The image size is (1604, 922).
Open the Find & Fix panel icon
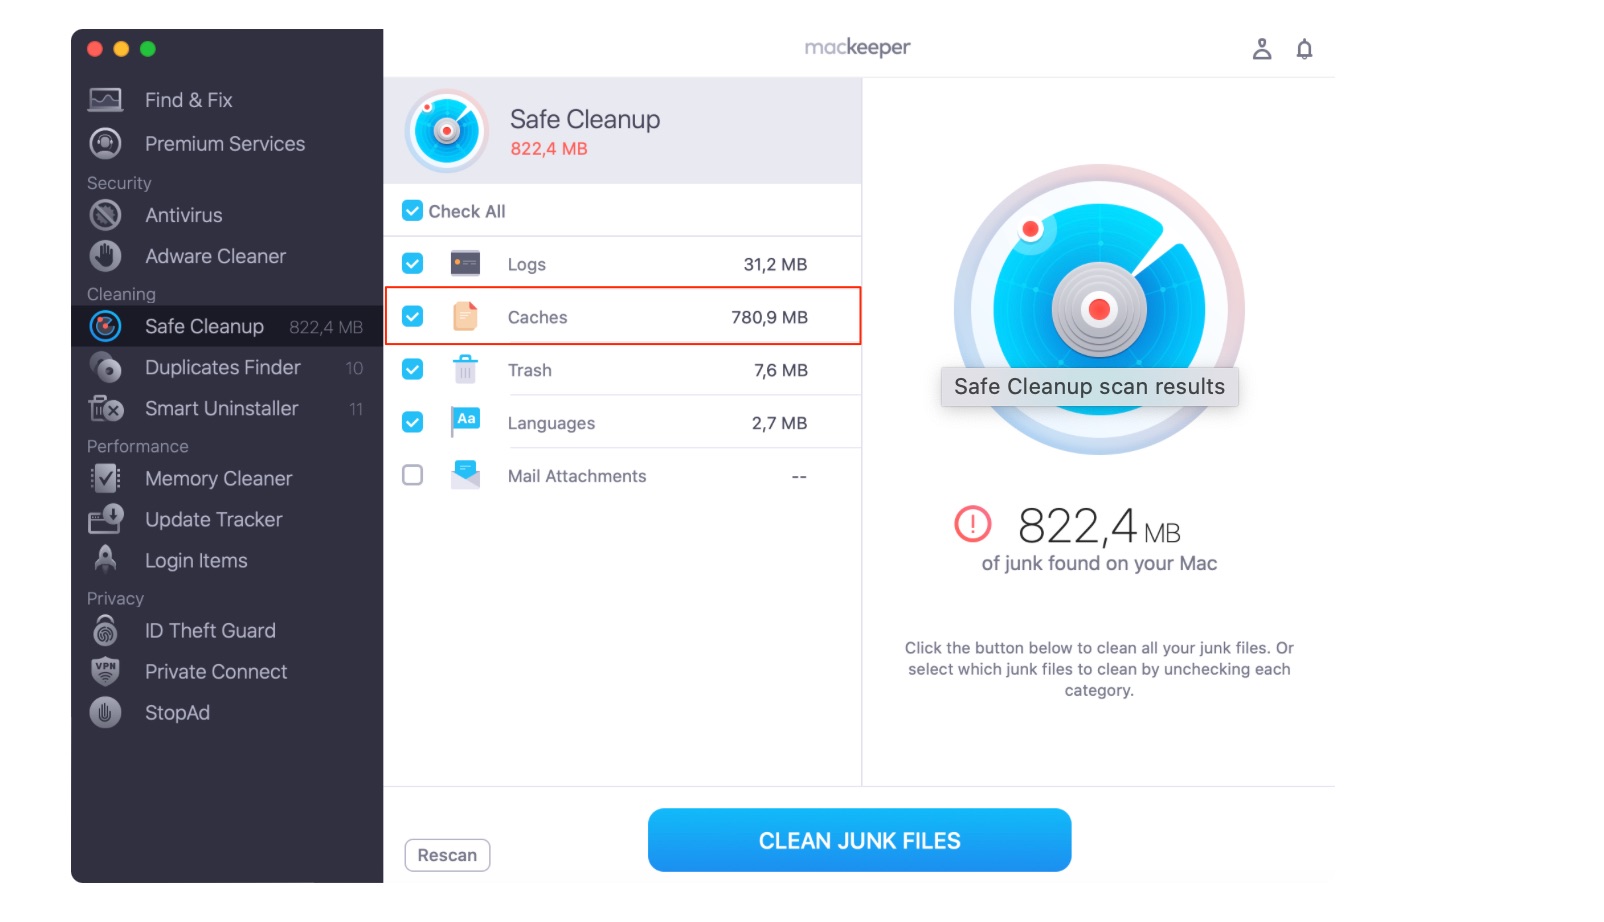(105, 98)
